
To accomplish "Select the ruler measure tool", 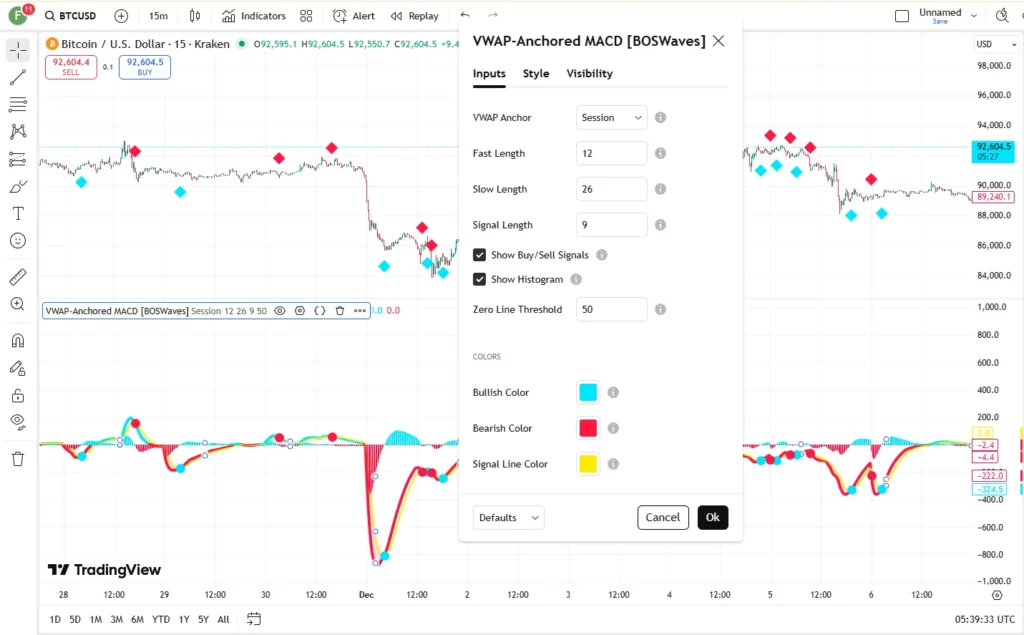I will point(18,277).
